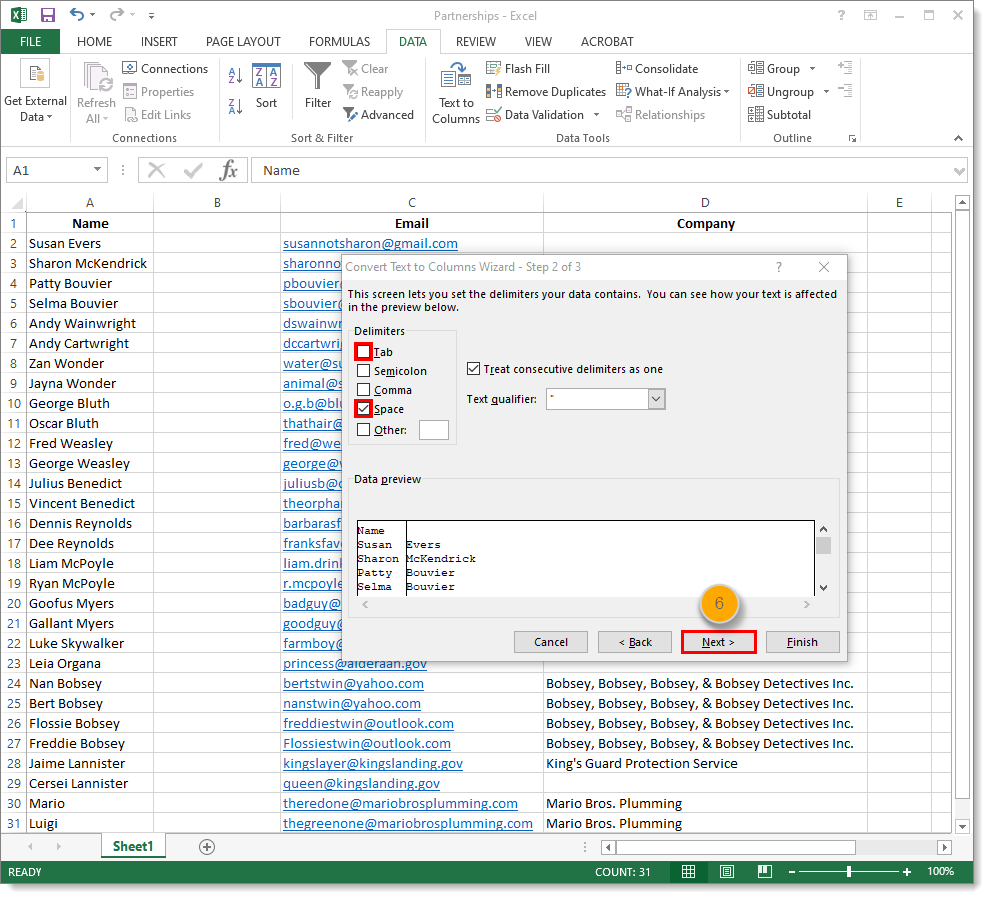Expand the formula bar
Image resolution: width=989 pixels, height=899 pixels.
point(959,171)
